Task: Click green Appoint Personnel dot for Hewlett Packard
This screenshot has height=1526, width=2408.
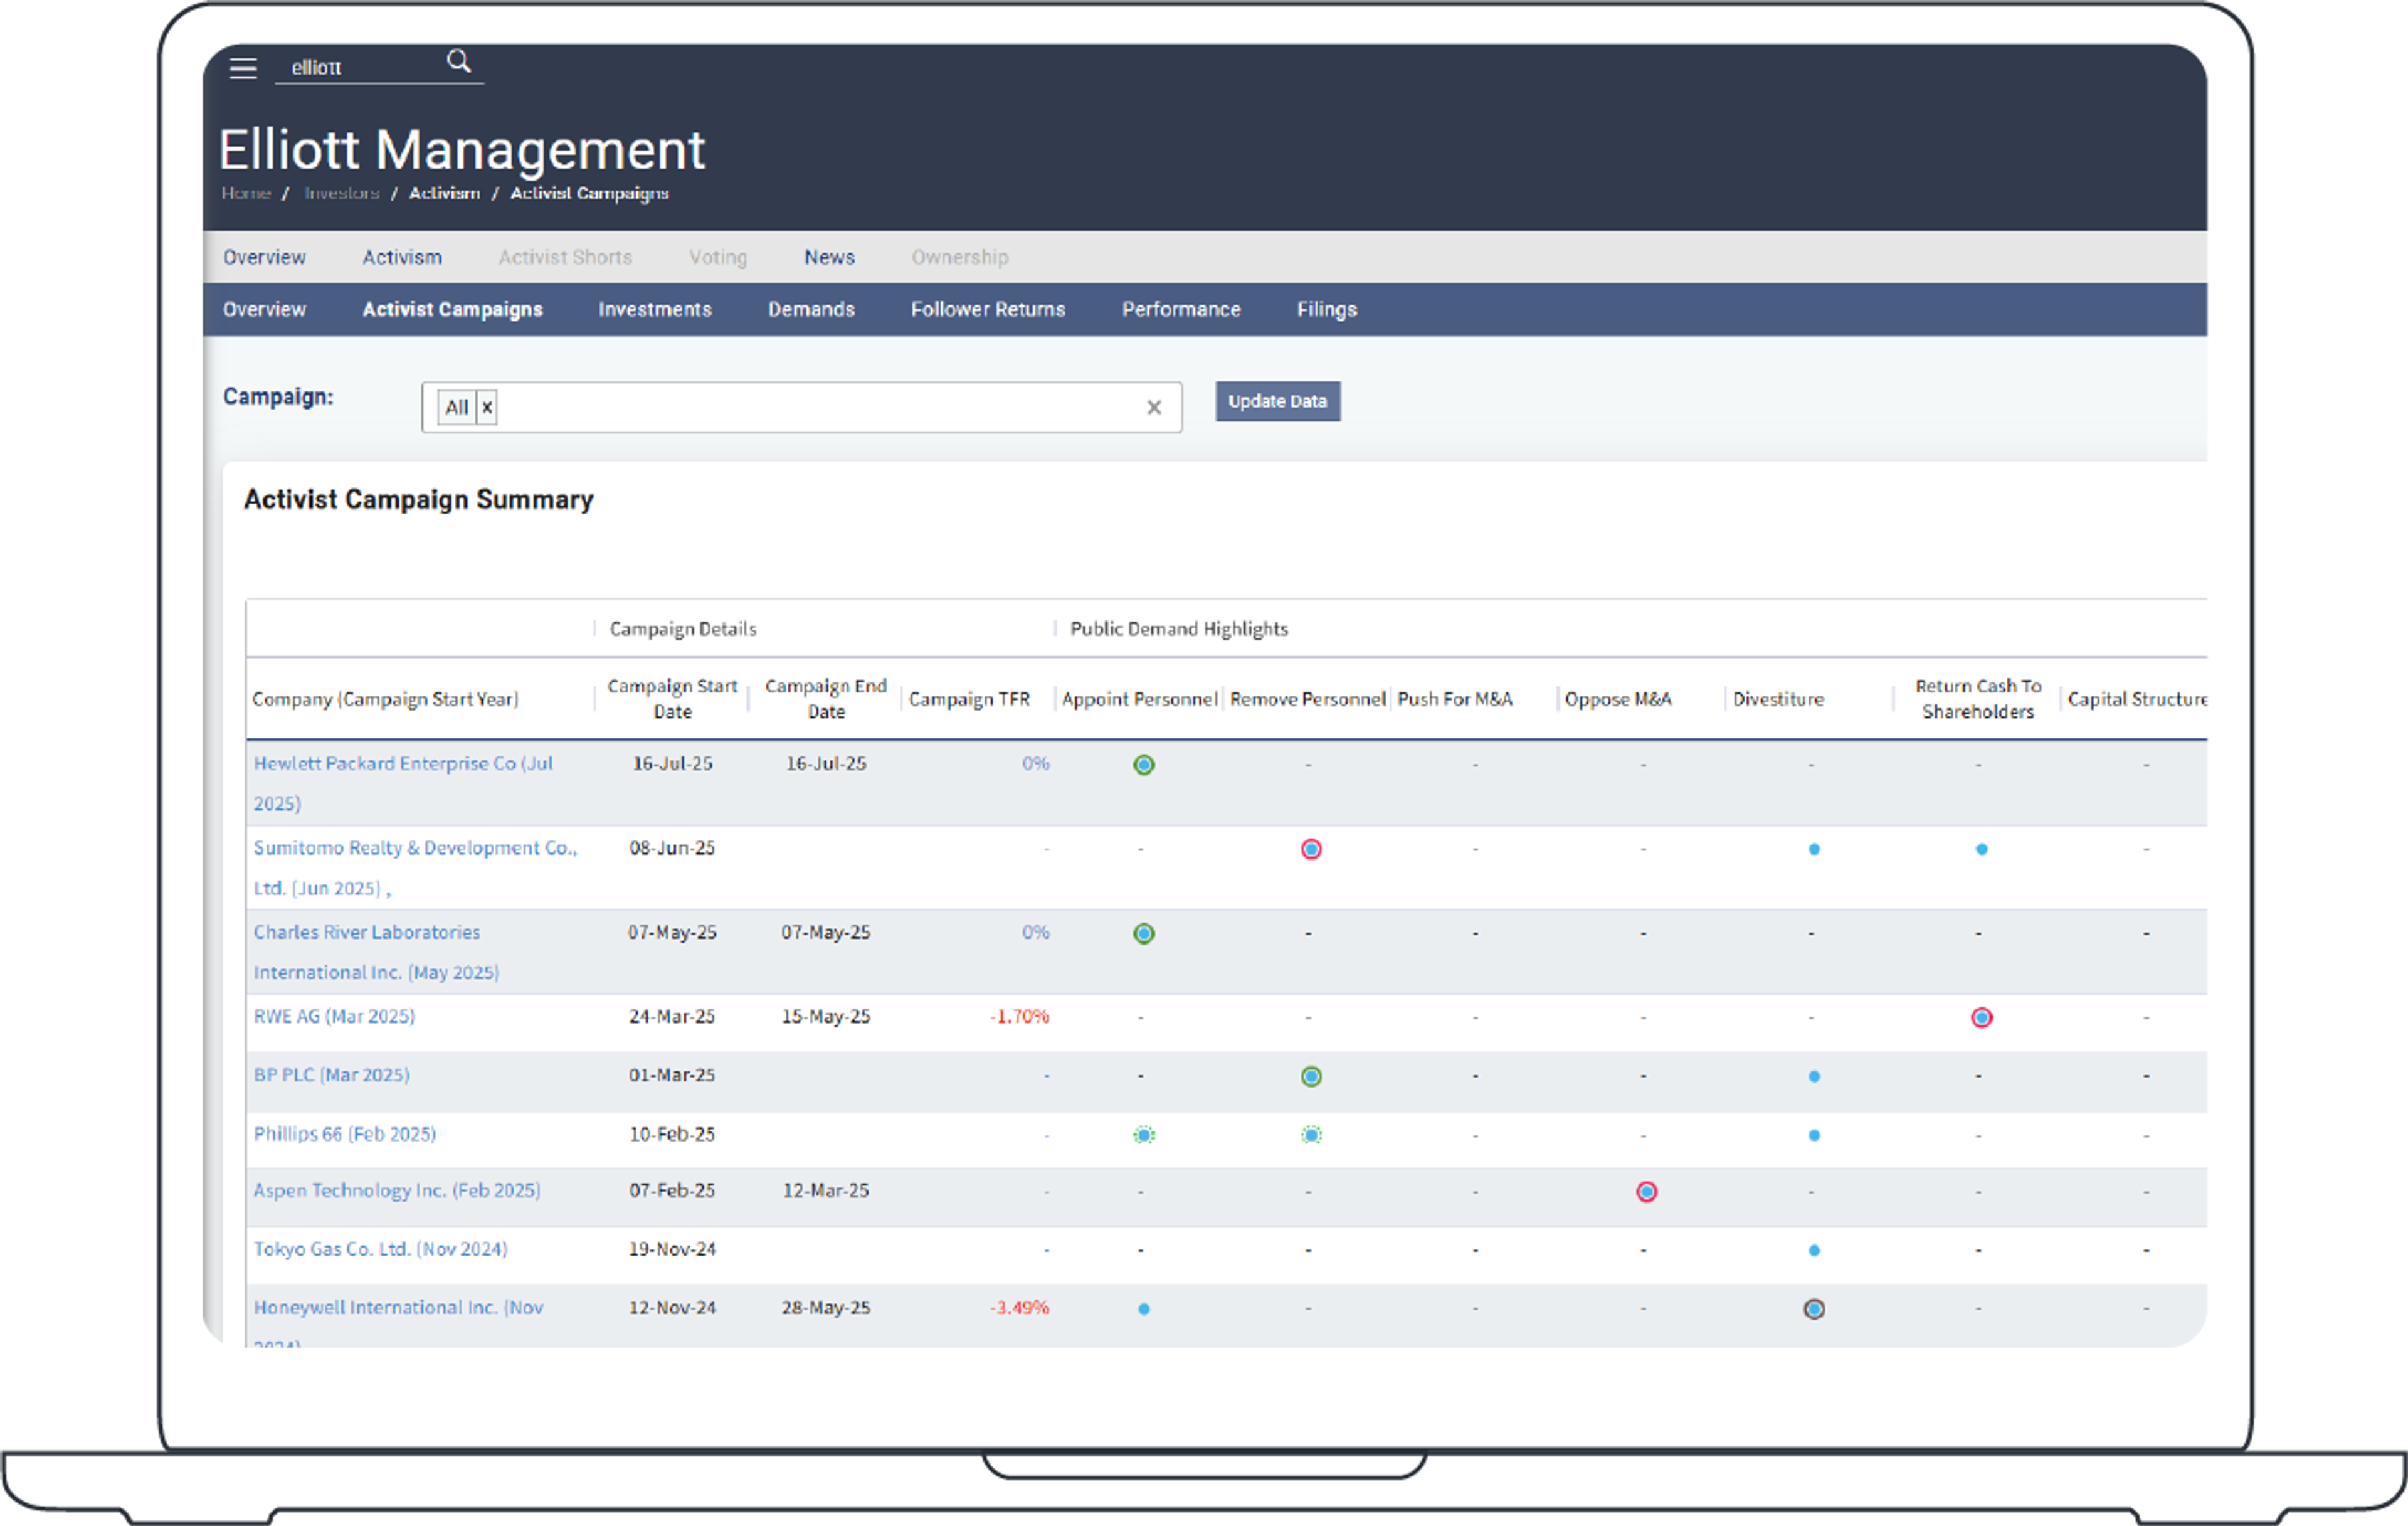Action: pyautogui.click(x=1143, y=765)
